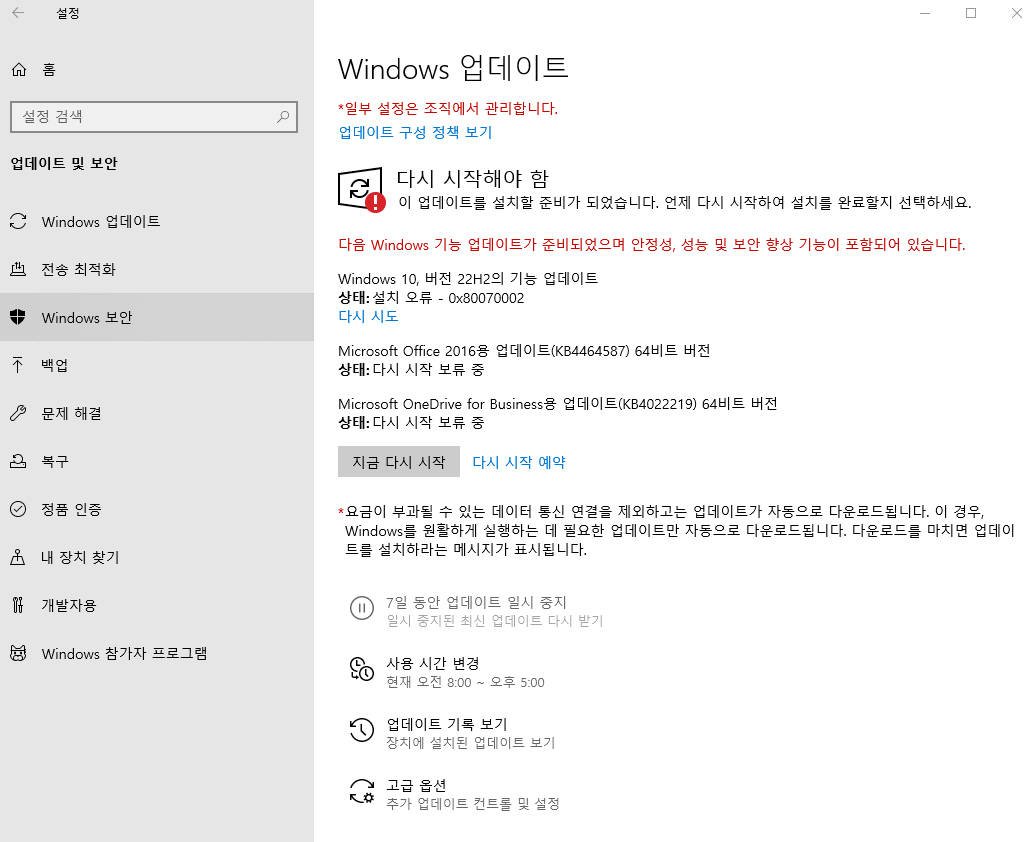The image size is (1031, 842).
Task: Click the 지금 다시 시작 button
Action: tap(398, 462)
